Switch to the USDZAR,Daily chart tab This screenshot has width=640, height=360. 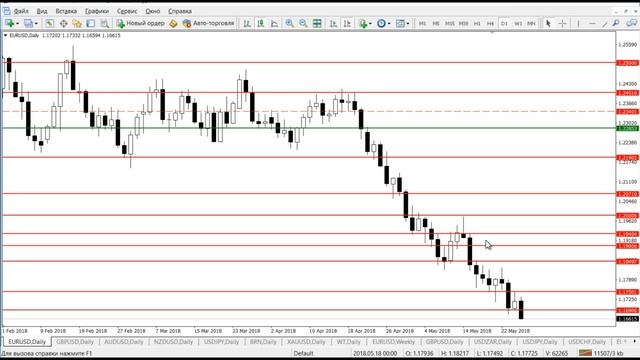[x=493, y=342]
